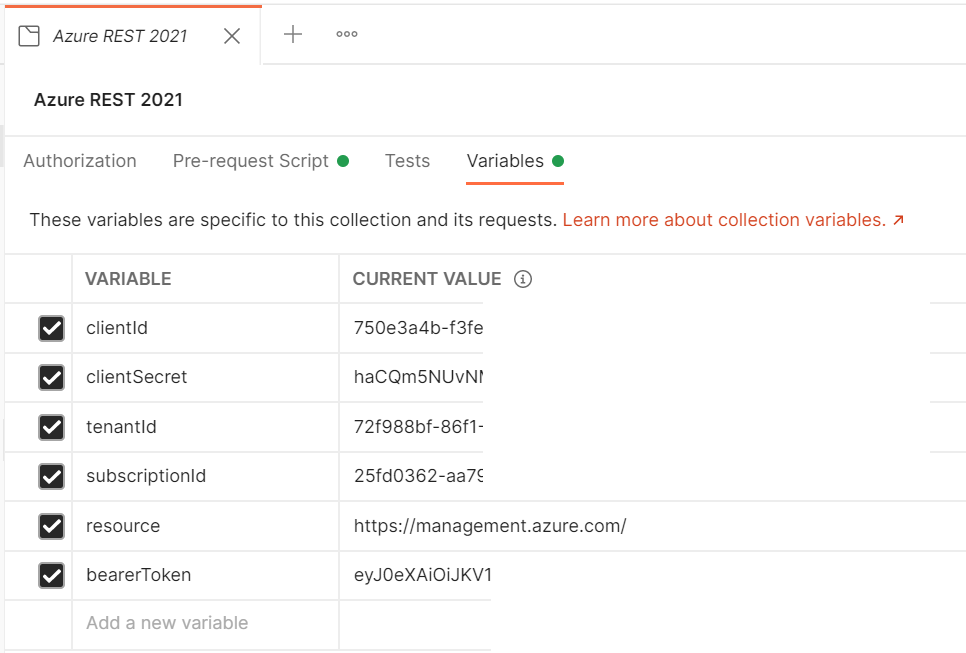
Task: Uncheck the bearerToken variable
Action: 51,575
